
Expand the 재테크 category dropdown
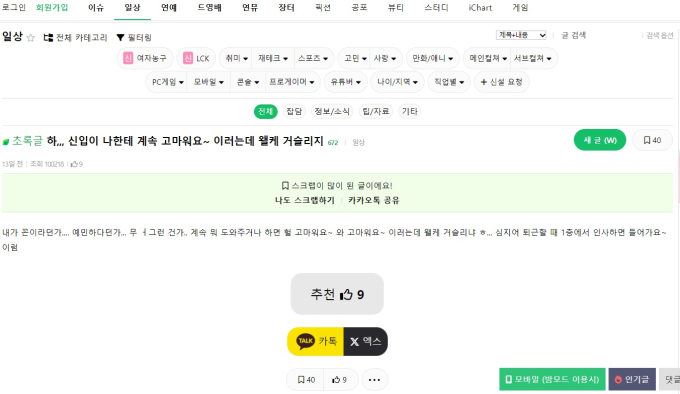coord(273,58)
